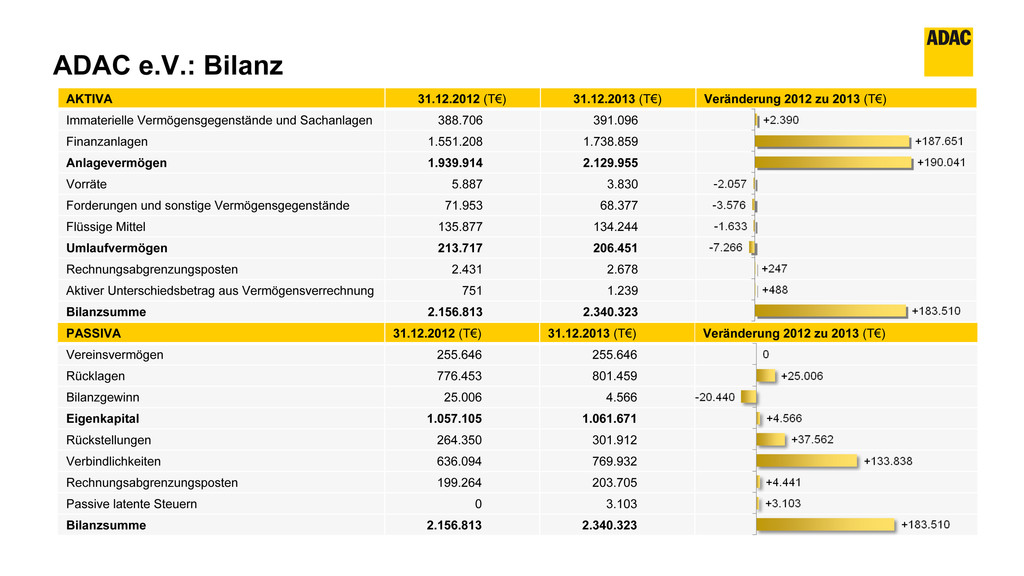The image size is (1024, 576).
Task: Select Flüssige Mittel 2012 value 135.877
Action: point(460,227)
